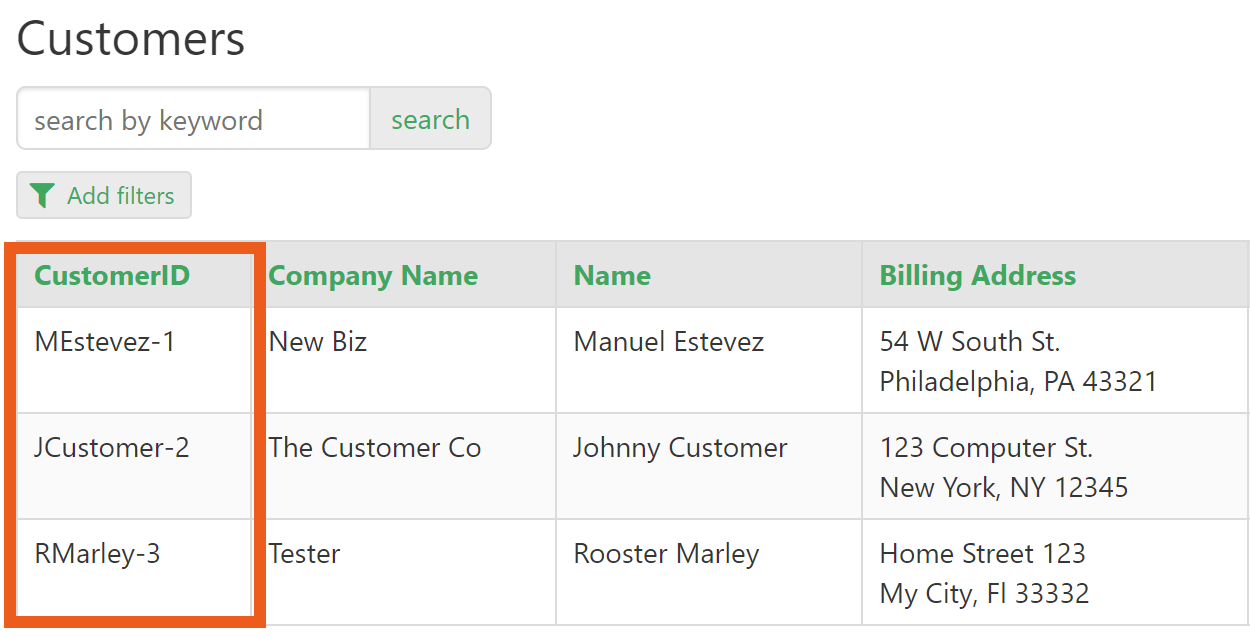Click the Add filters button
Screen dimensions: 1250x637
[x=104, y=196]
